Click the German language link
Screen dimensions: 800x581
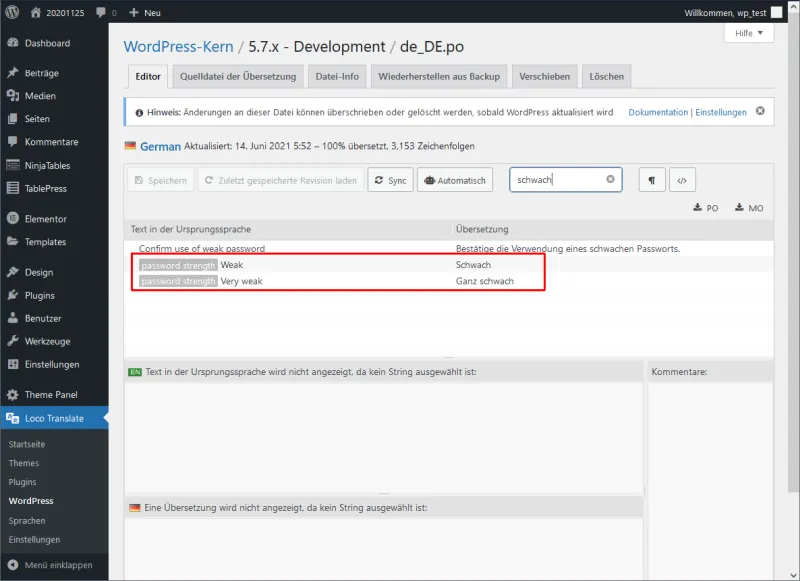coord(160,146)
